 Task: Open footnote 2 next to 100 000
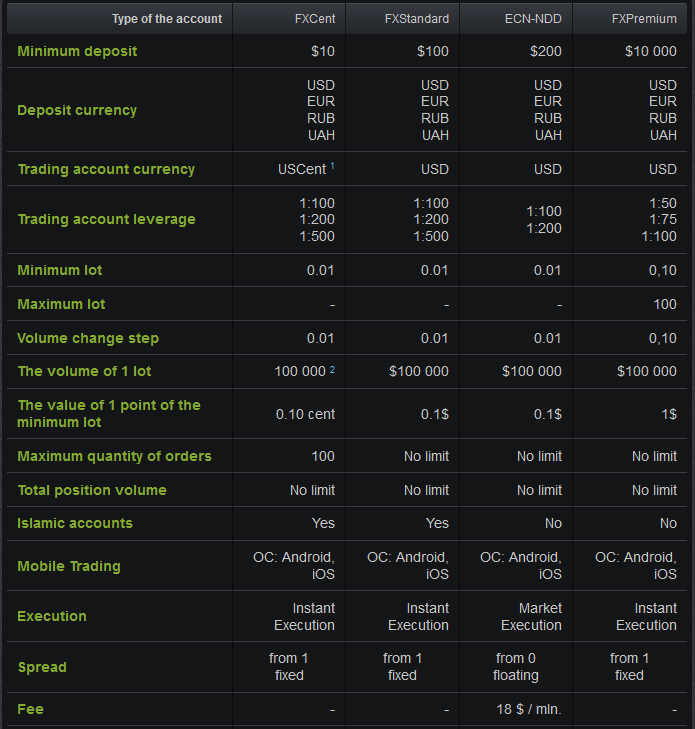(332, 370)
